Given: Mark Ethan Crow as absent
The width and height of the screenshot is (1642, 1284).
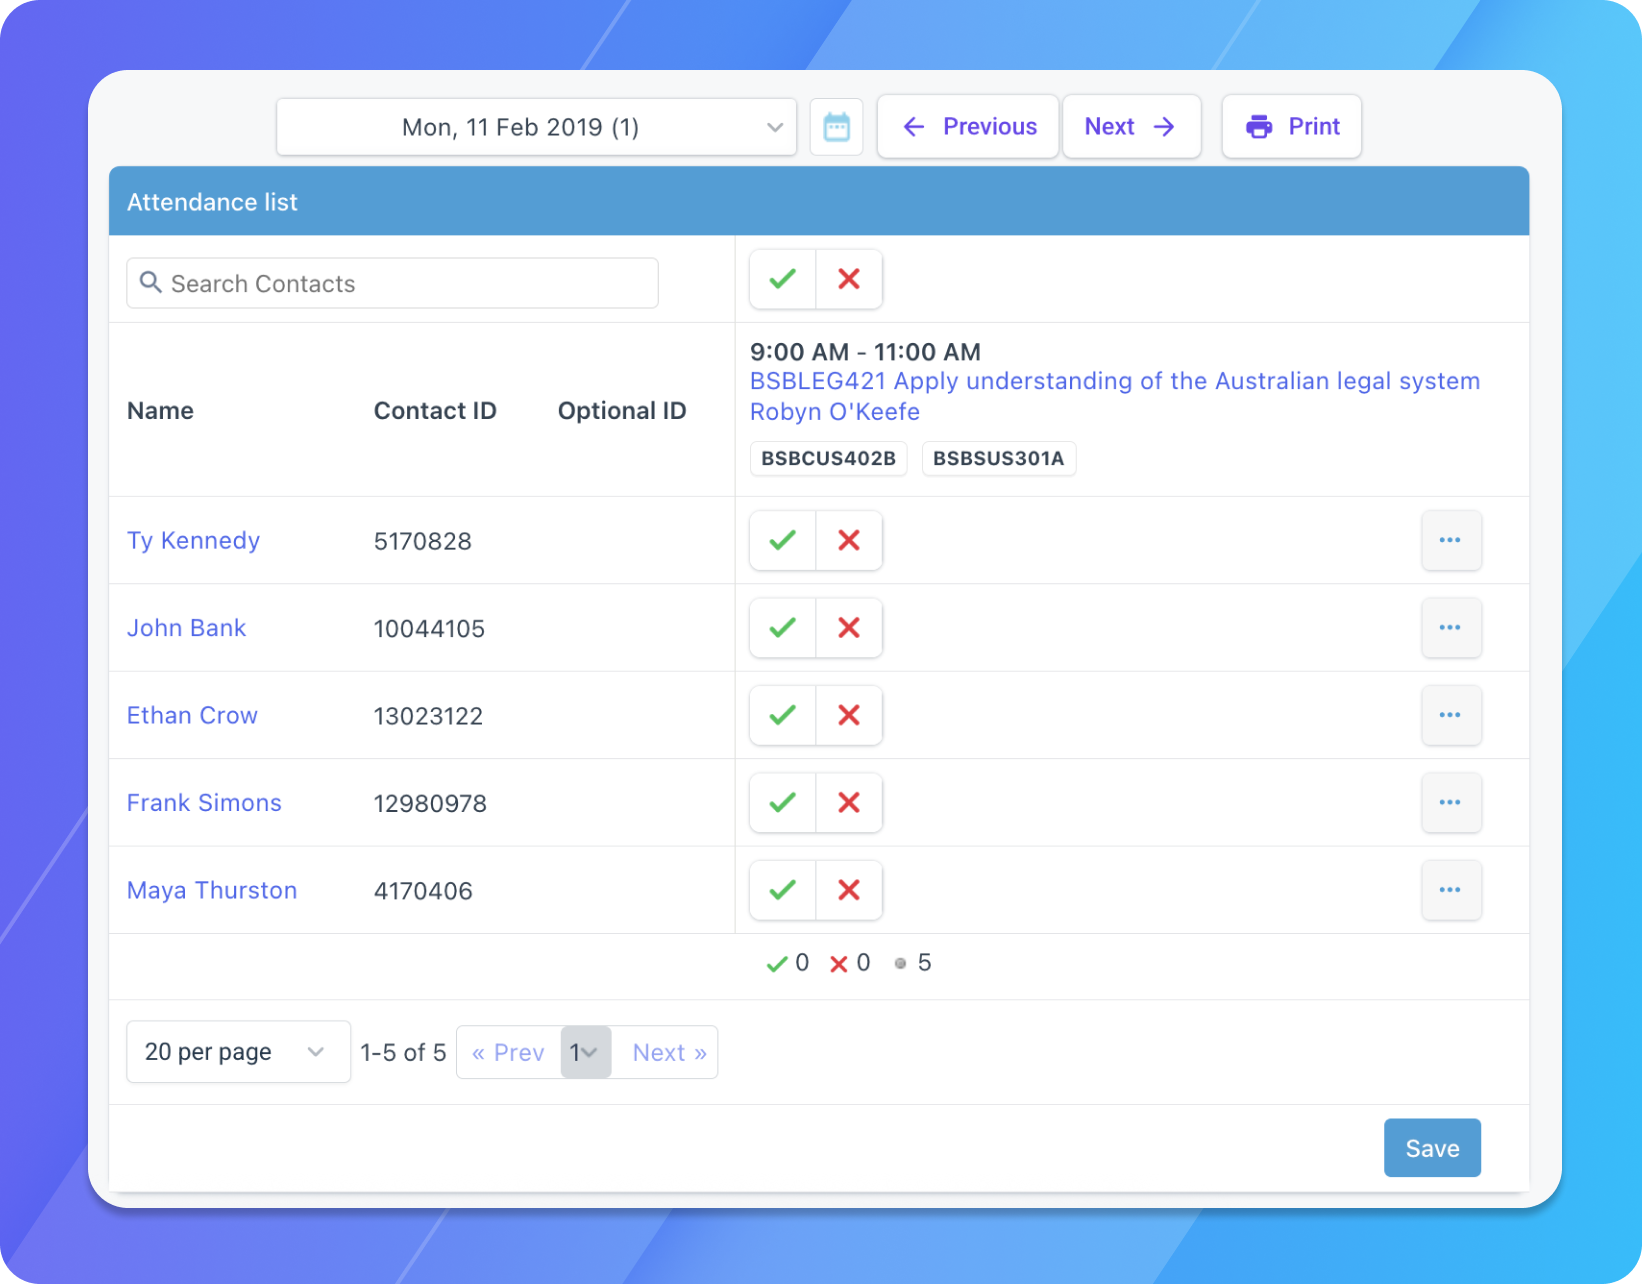Looking at the screenshot, I should 849,716.
